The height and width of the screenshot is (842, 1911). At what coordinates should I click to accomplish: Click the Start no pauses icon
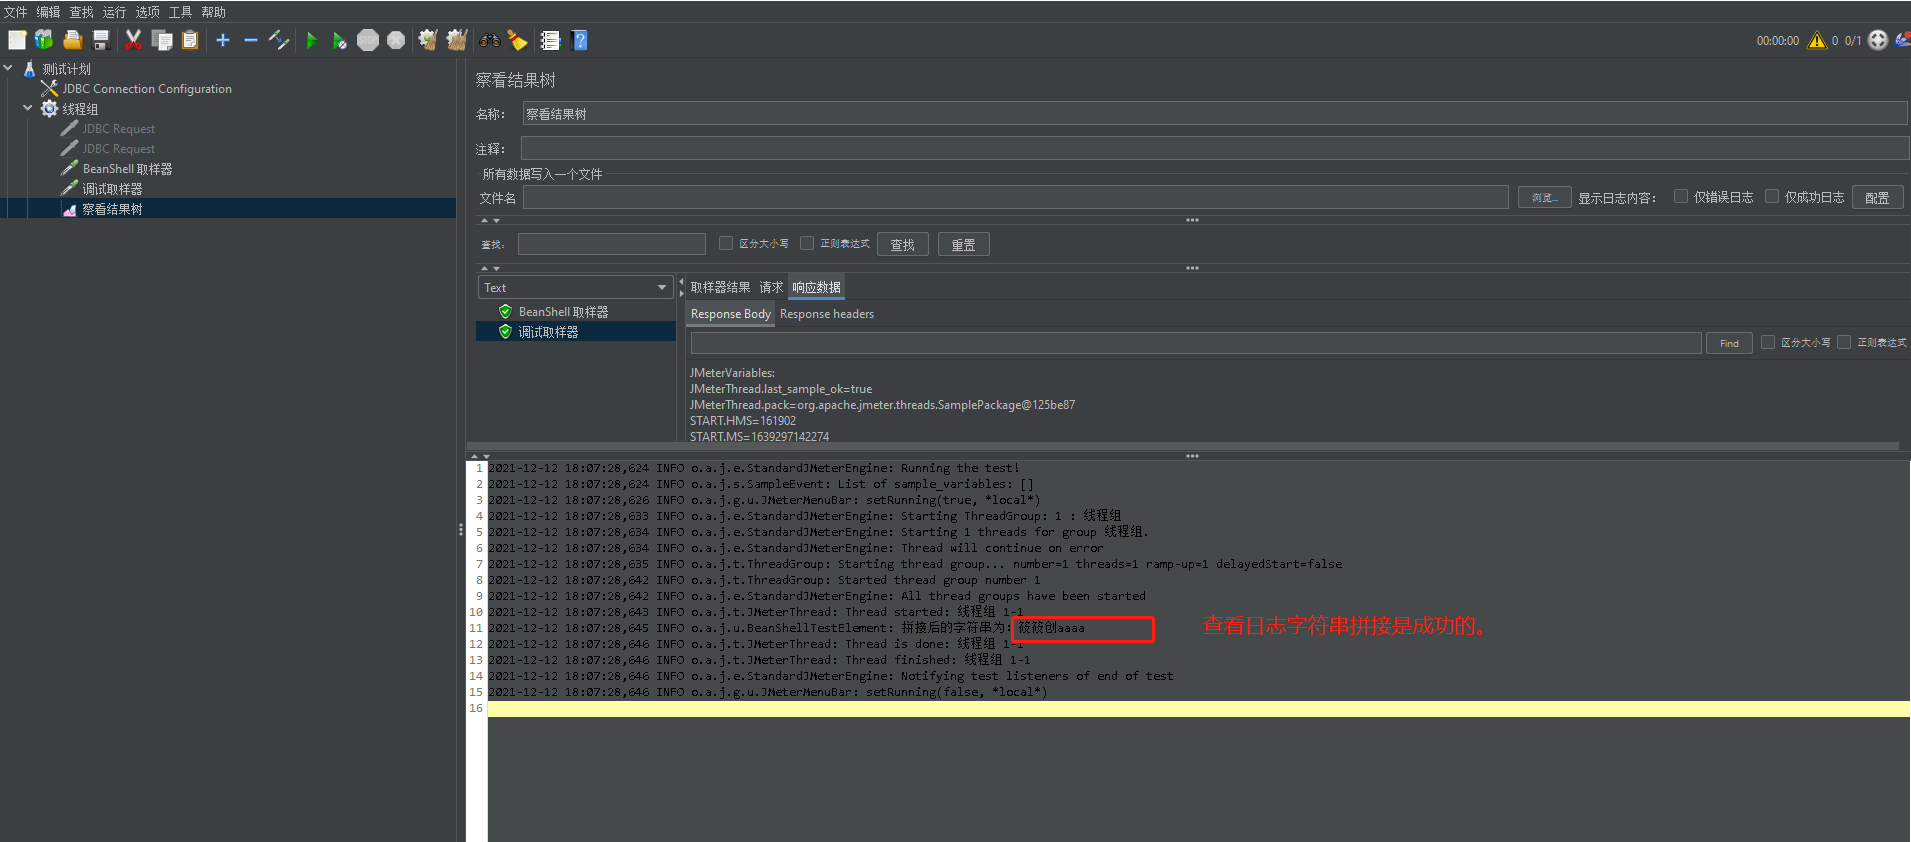coord(340,40)
